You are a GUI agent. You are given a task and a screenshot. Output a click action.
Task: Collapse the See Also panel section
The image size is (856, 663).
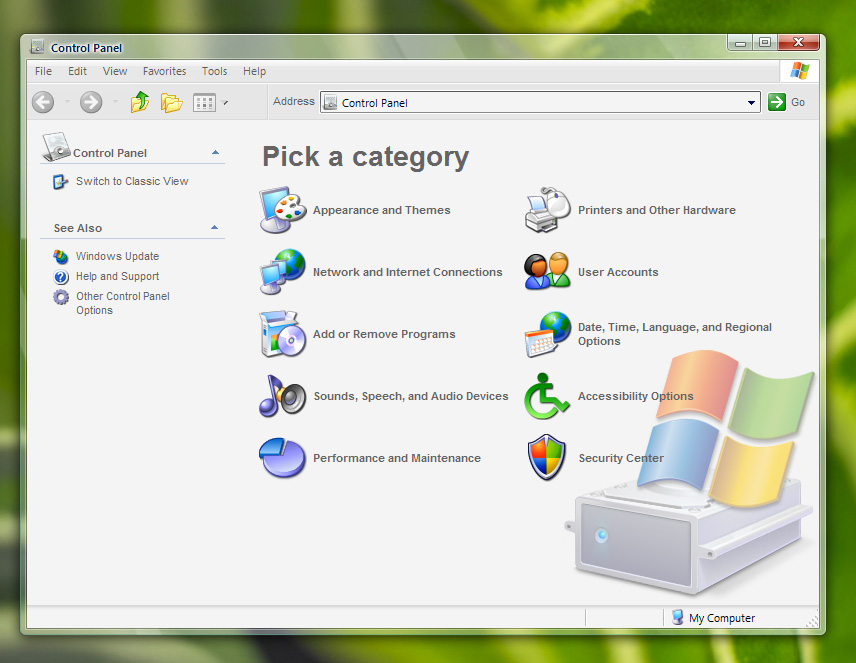215,228
